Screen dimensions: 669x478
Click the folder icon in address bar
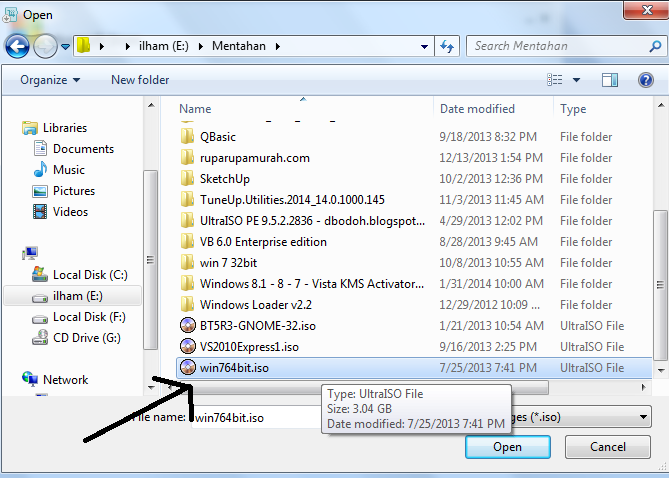coord(84,45)
